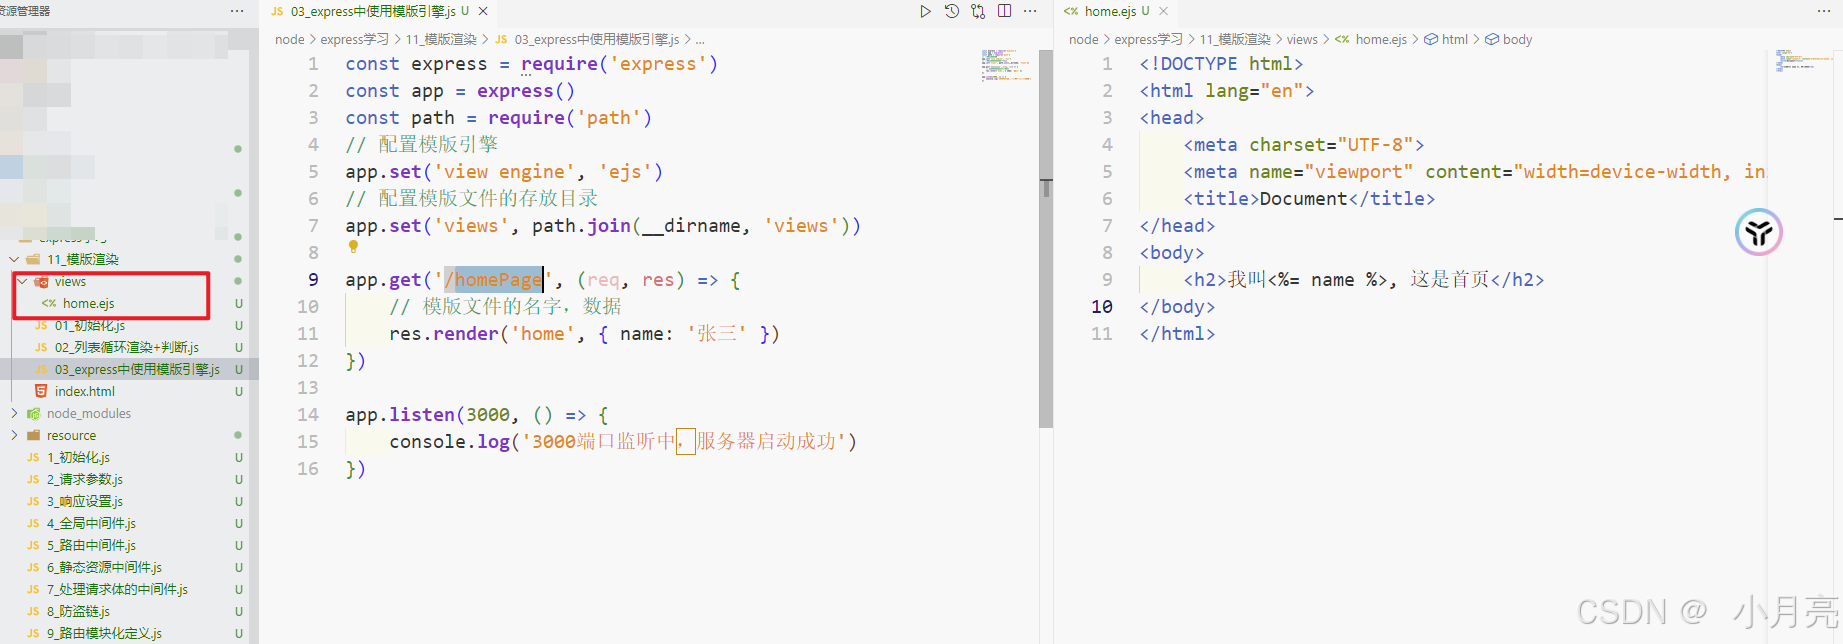1843x644 pixels.
Task: Click the open changes compare icon
Action: pos(978,11)
